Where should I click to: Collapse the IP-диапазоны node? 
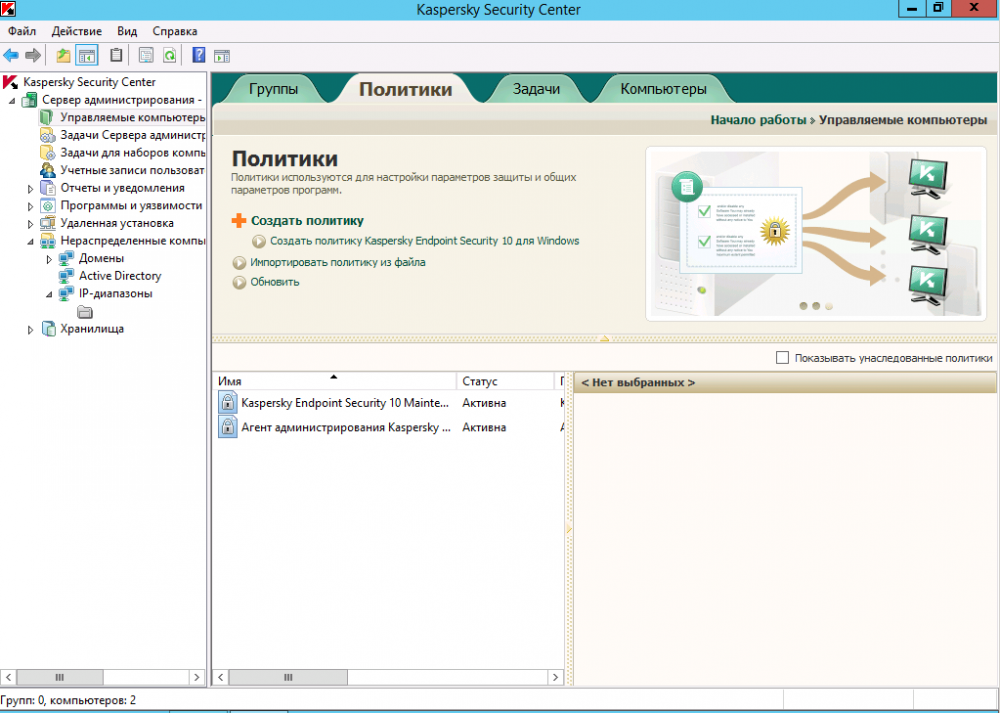point(49,295)
